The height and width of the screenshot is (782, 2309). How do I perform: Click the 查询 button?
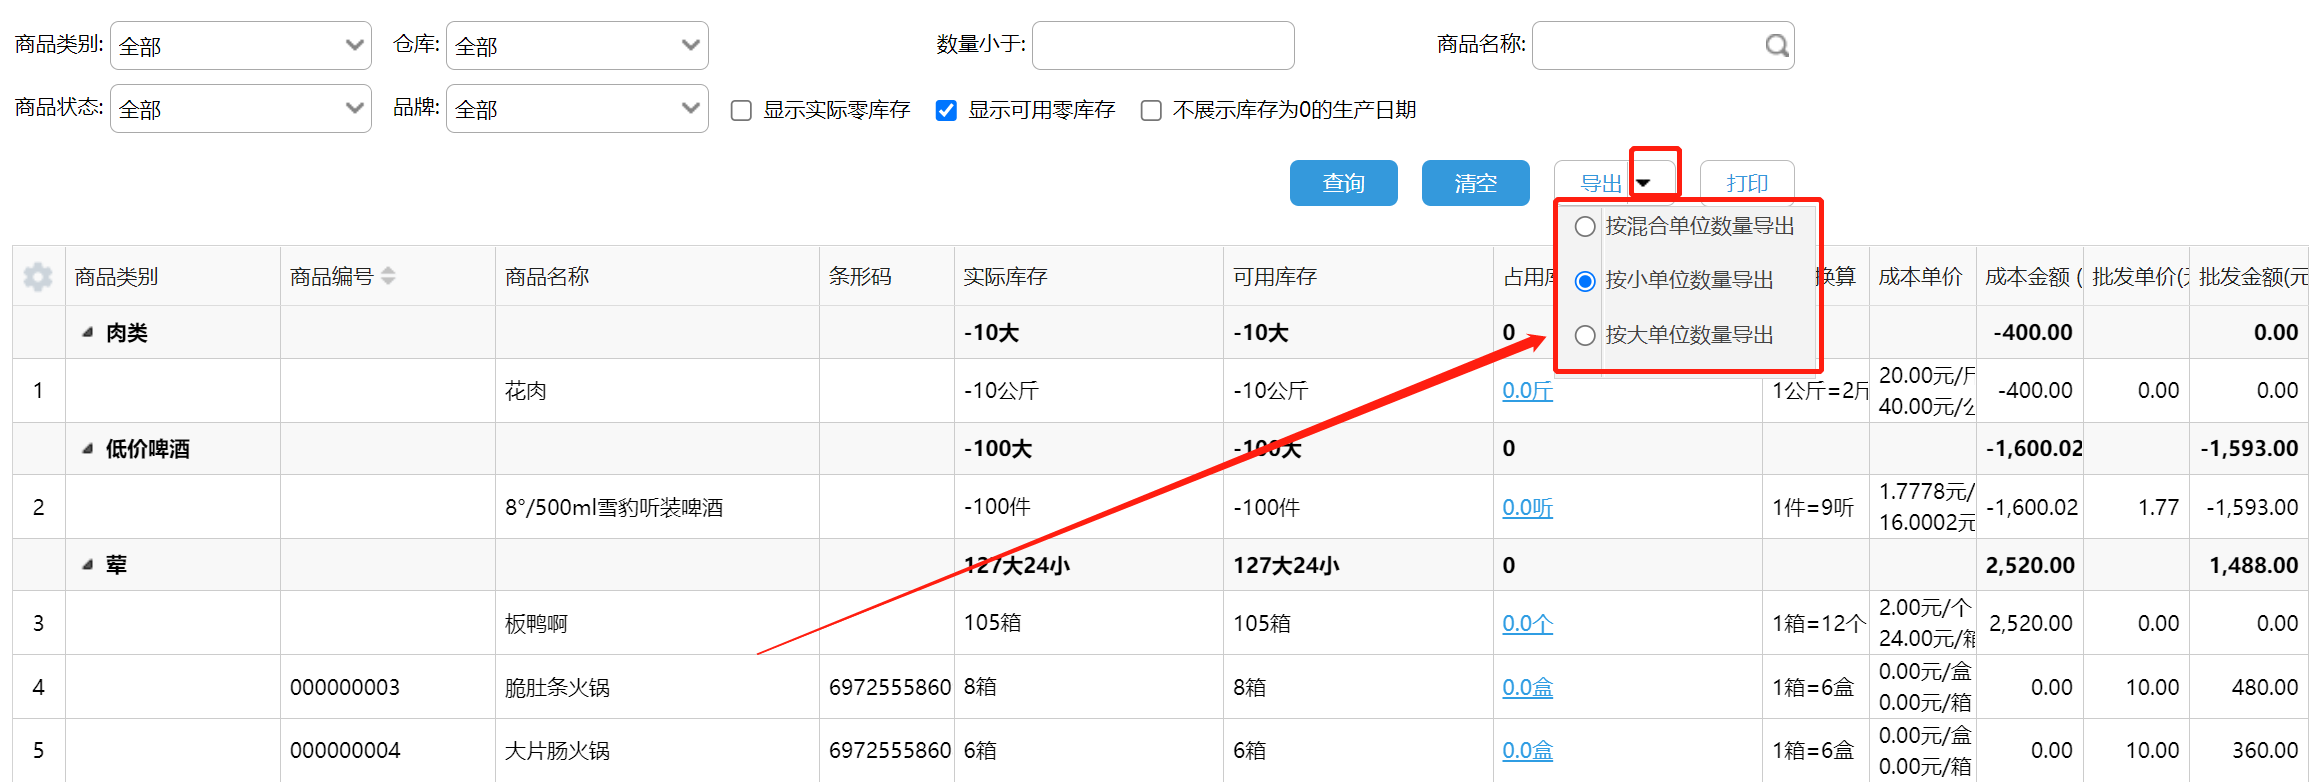(x=1343, y=183)
